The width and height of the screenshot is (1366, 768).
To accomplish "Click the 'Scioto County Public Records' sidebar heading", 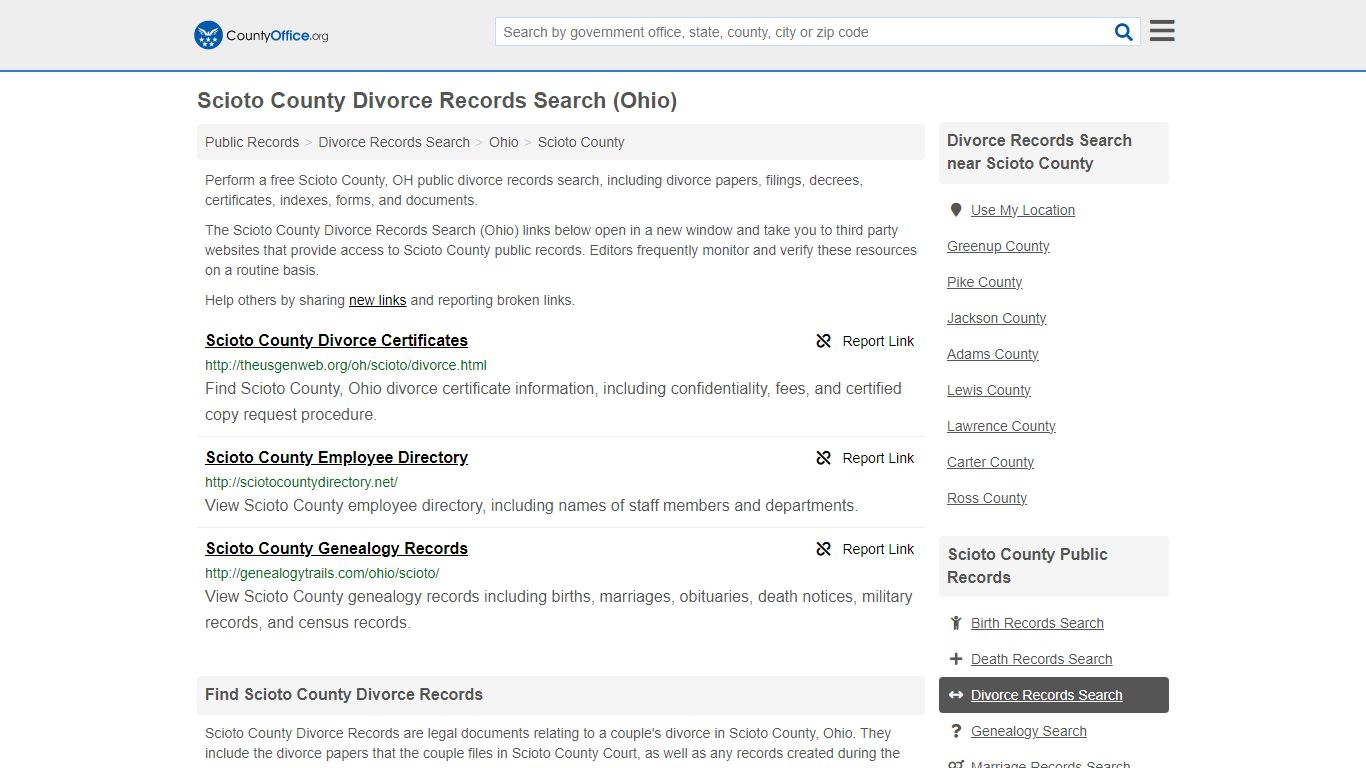I will 1027,566.
